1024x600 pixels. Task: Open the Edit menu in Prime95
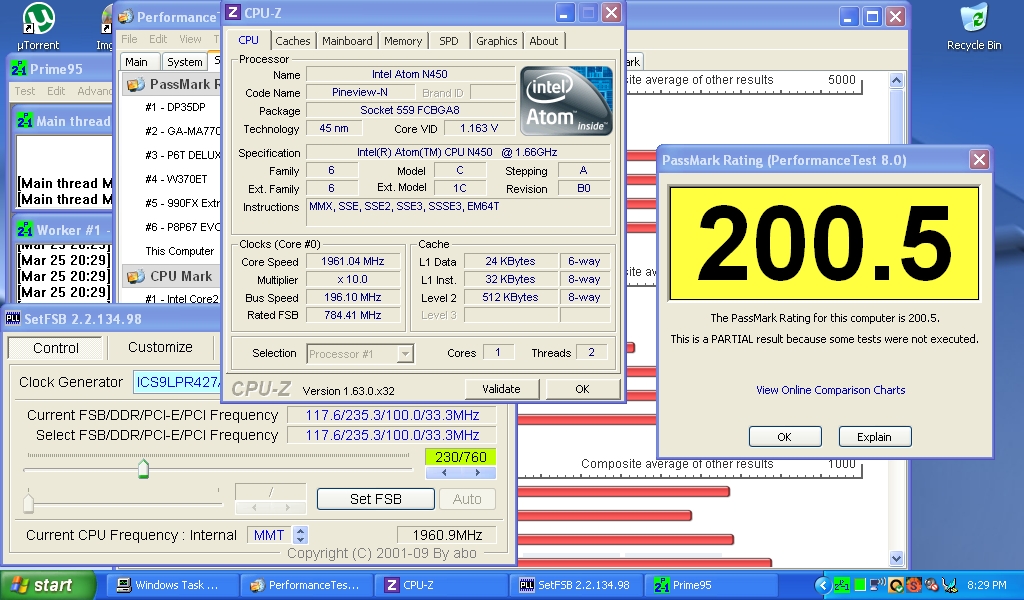[56, 91]
